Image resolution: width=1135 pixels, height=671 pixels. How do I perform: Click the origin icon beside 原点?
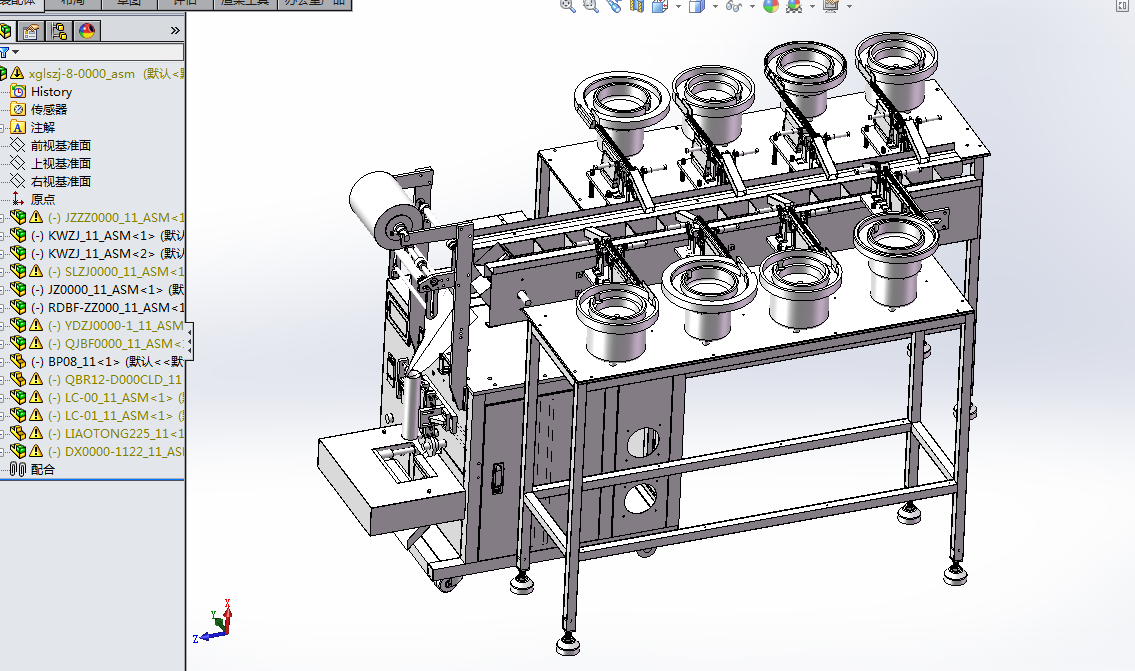(18, 199)
